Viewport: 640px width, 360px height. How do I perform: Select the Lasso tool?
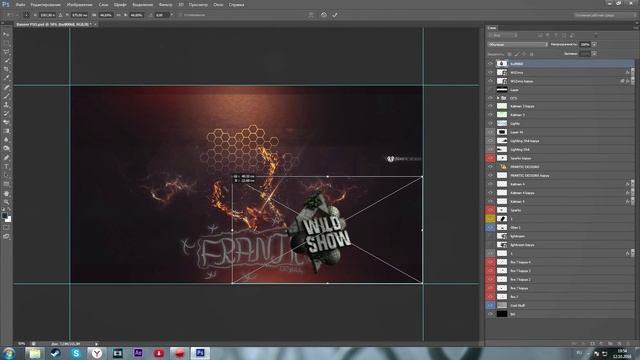pos(6,52)
